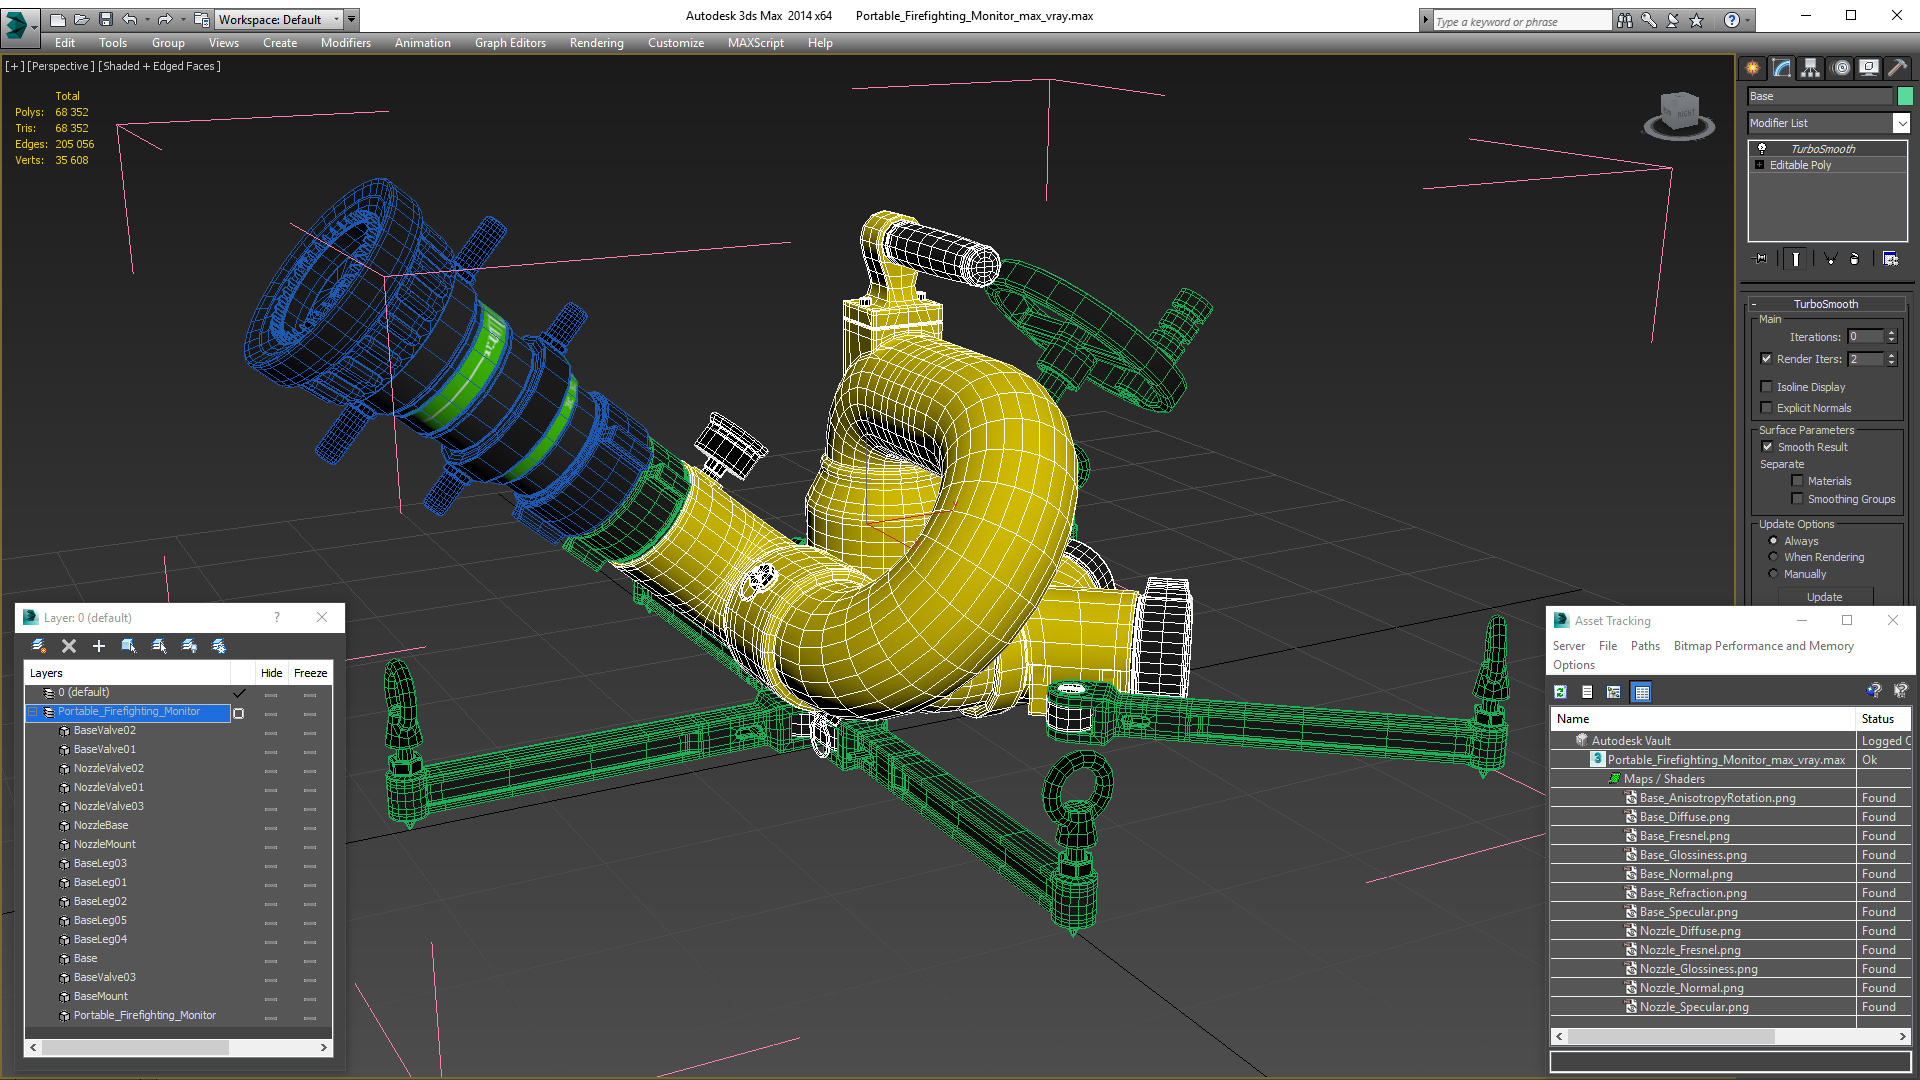The width and height of the screenshot is (1920, 1080).
Task: Click the ViewCube in the viewport
Action: (1679, 115)
